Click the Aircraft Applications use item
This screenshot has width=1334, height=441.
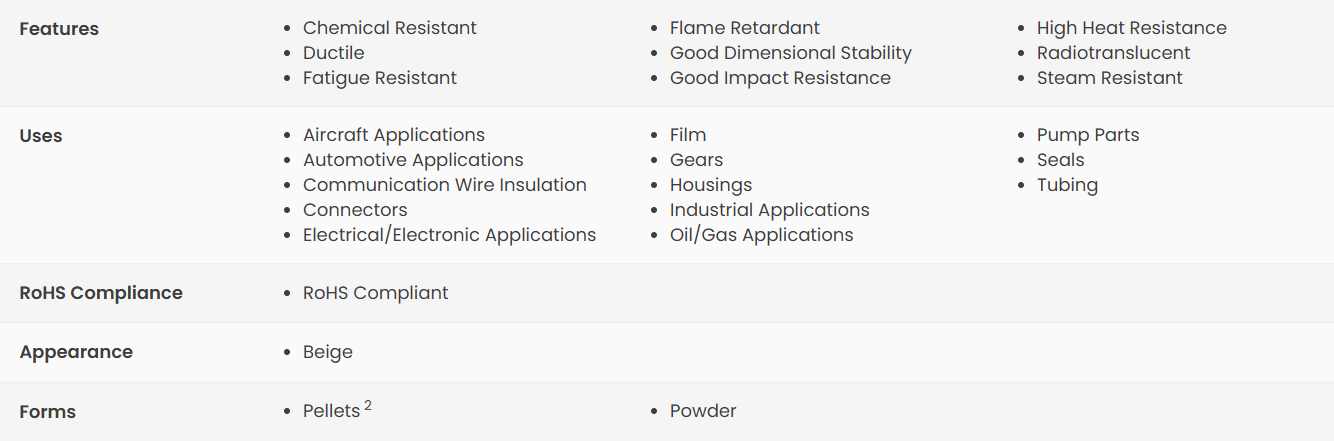[x=394, y=135]
